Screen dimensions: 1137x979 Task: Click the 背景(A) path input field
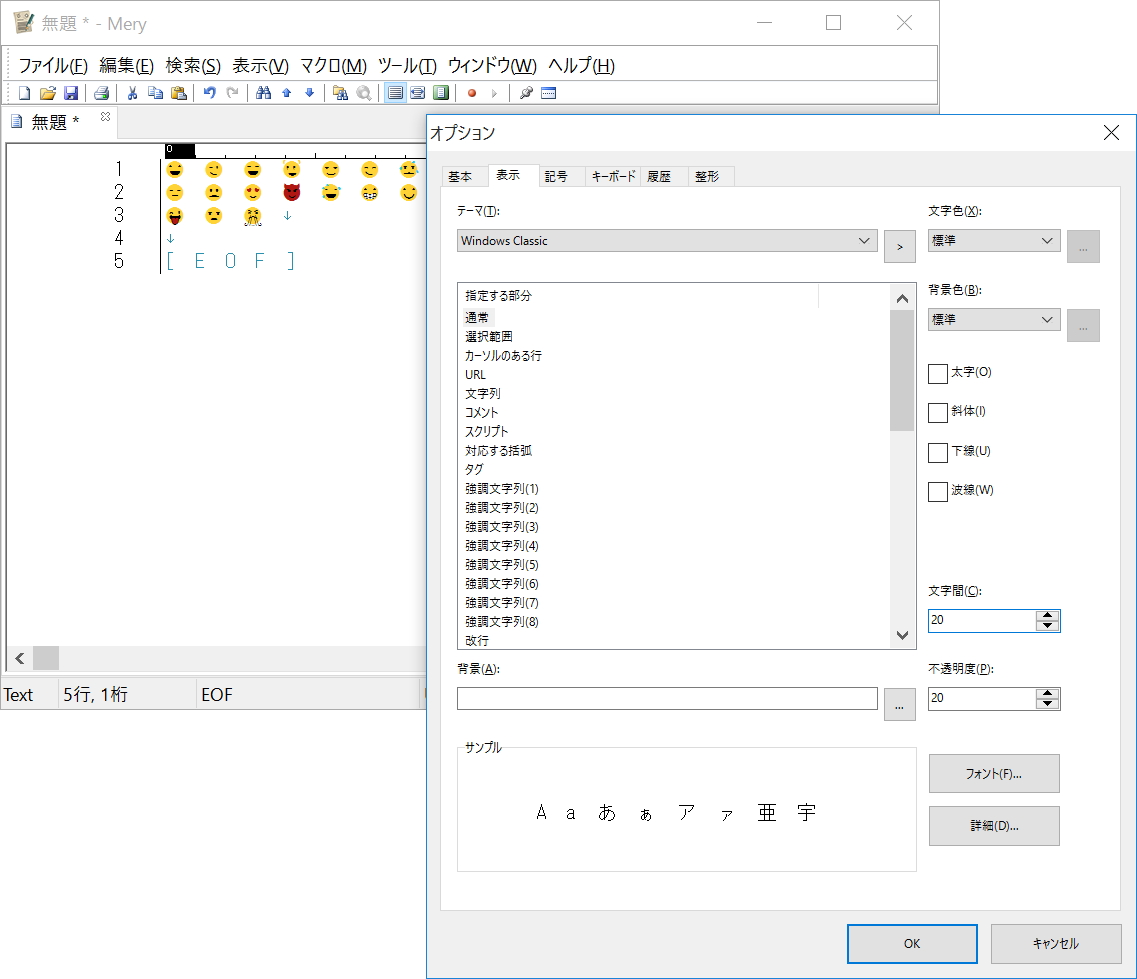[667, 698]
